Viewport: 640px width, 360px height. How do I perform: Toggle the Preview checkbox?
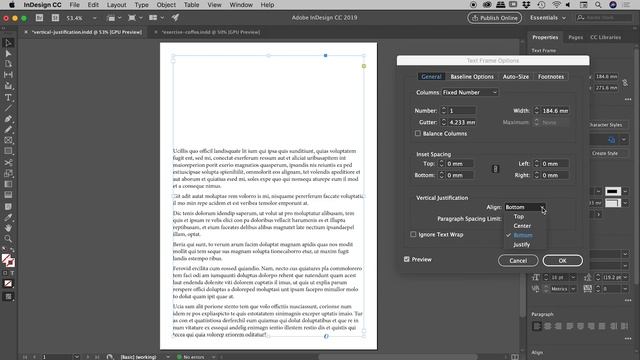point(407,259)
